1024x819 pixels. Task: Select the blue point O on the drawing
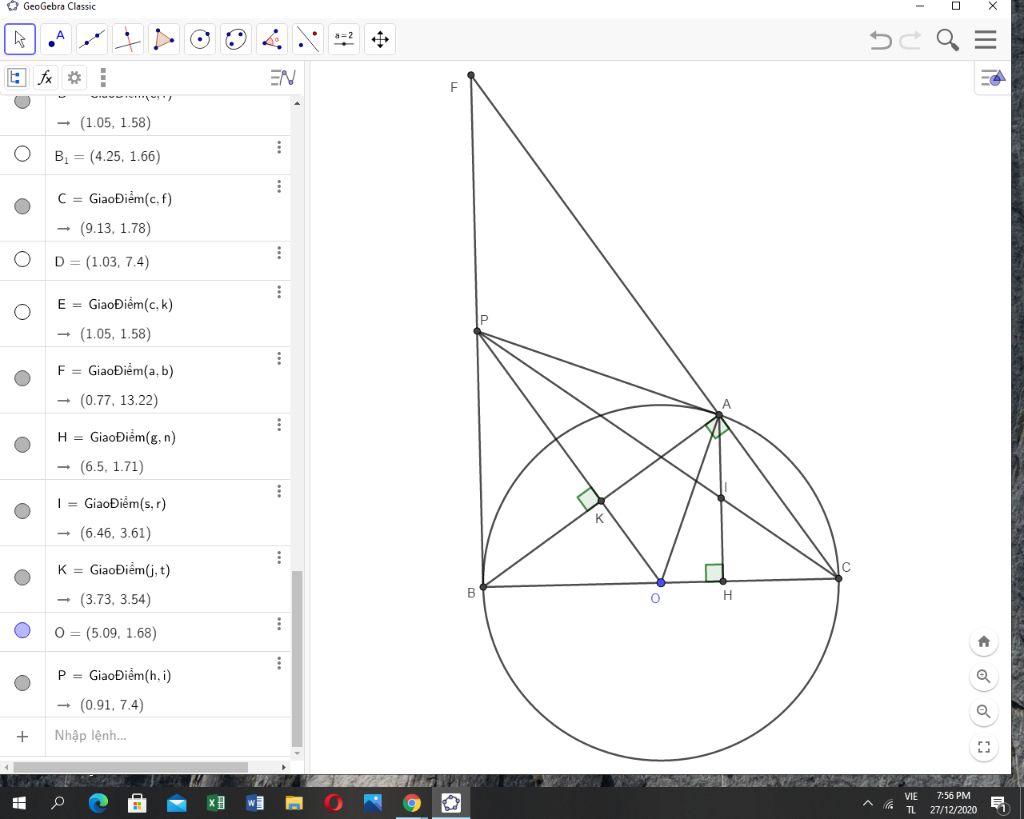click(x=661, y=583)
